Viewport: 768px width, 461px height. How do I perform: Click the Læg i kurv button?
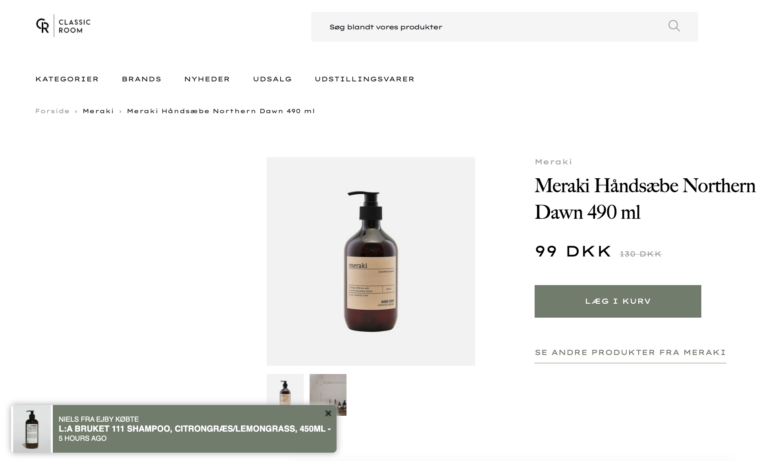pyautogui.click(x=618, y=301)
